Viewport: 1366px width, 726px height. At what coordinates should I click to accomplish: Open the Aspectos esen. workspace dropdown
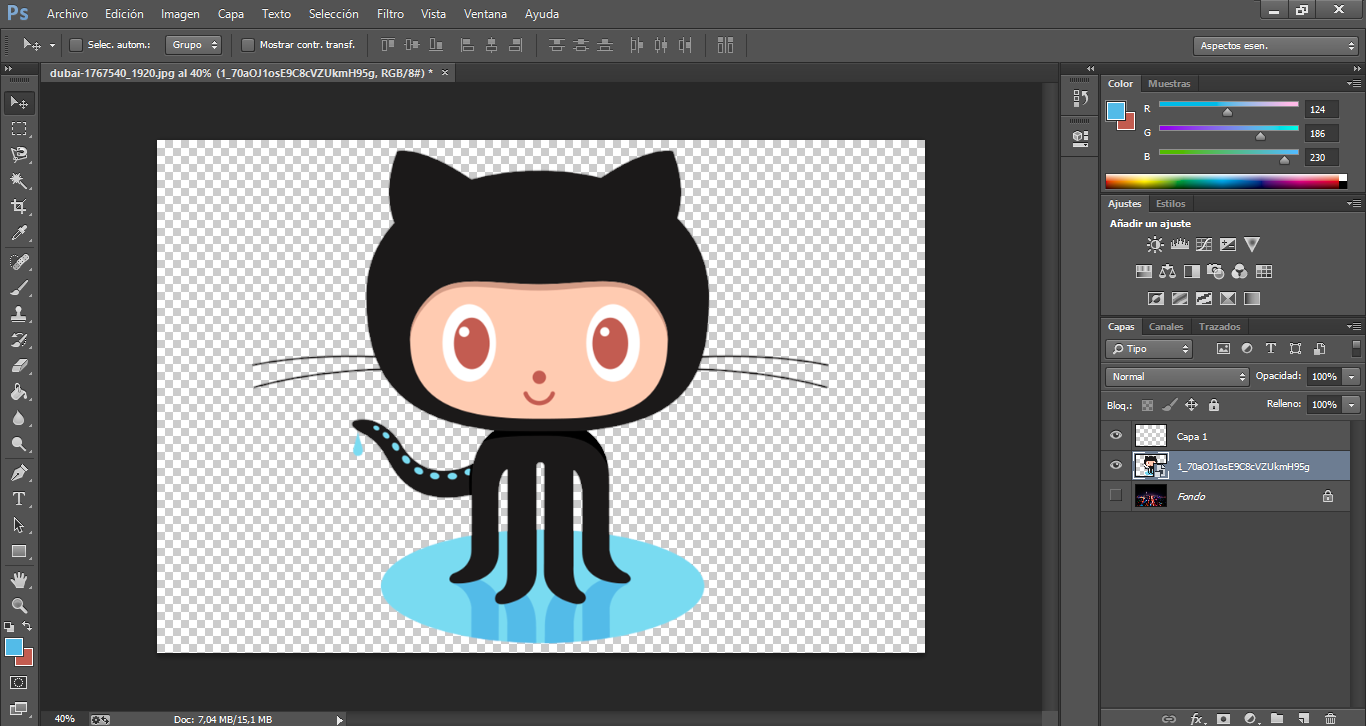click(1275, 46)
